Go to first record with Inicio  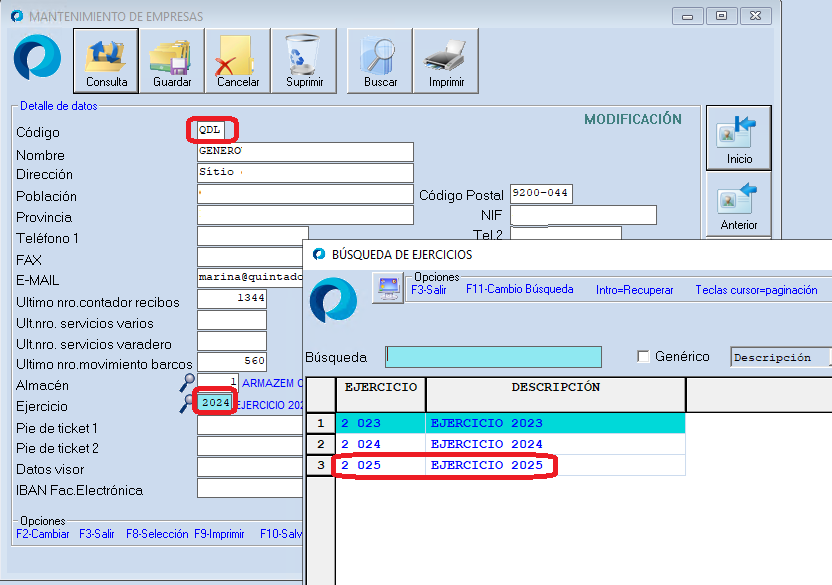point(739,137)
